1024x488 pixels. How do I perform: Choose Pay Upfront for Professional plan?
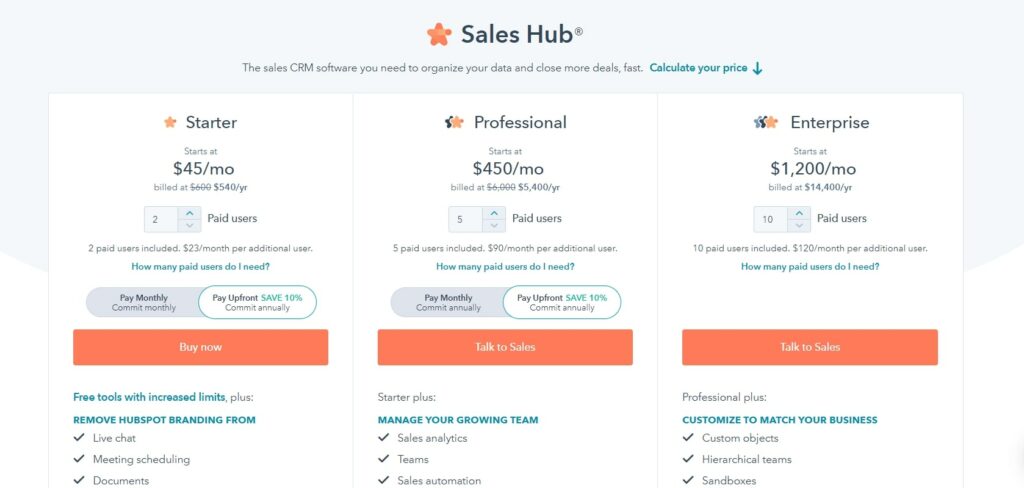[562, 302]
